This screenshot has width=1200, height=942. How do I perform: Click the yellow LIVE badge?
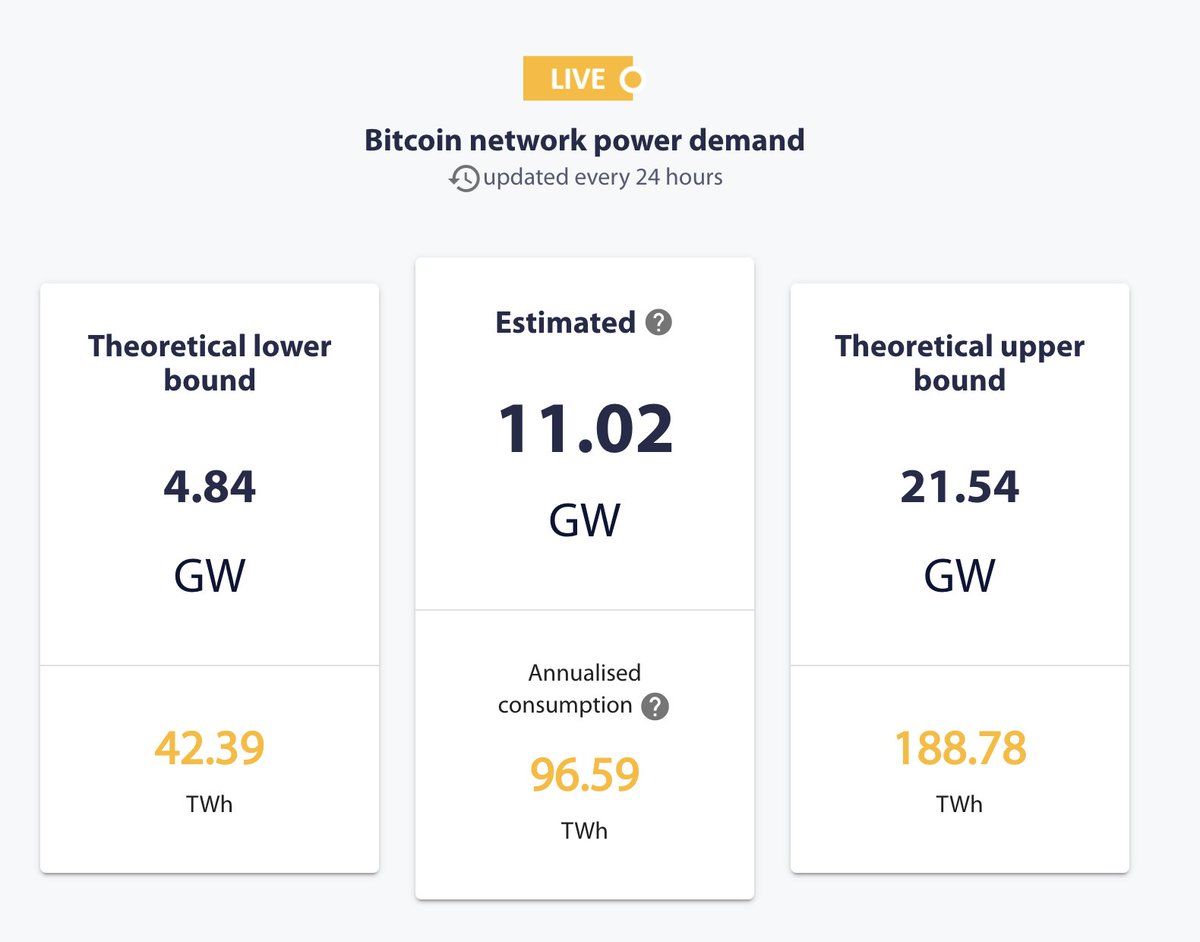click(x=577, y=79)
